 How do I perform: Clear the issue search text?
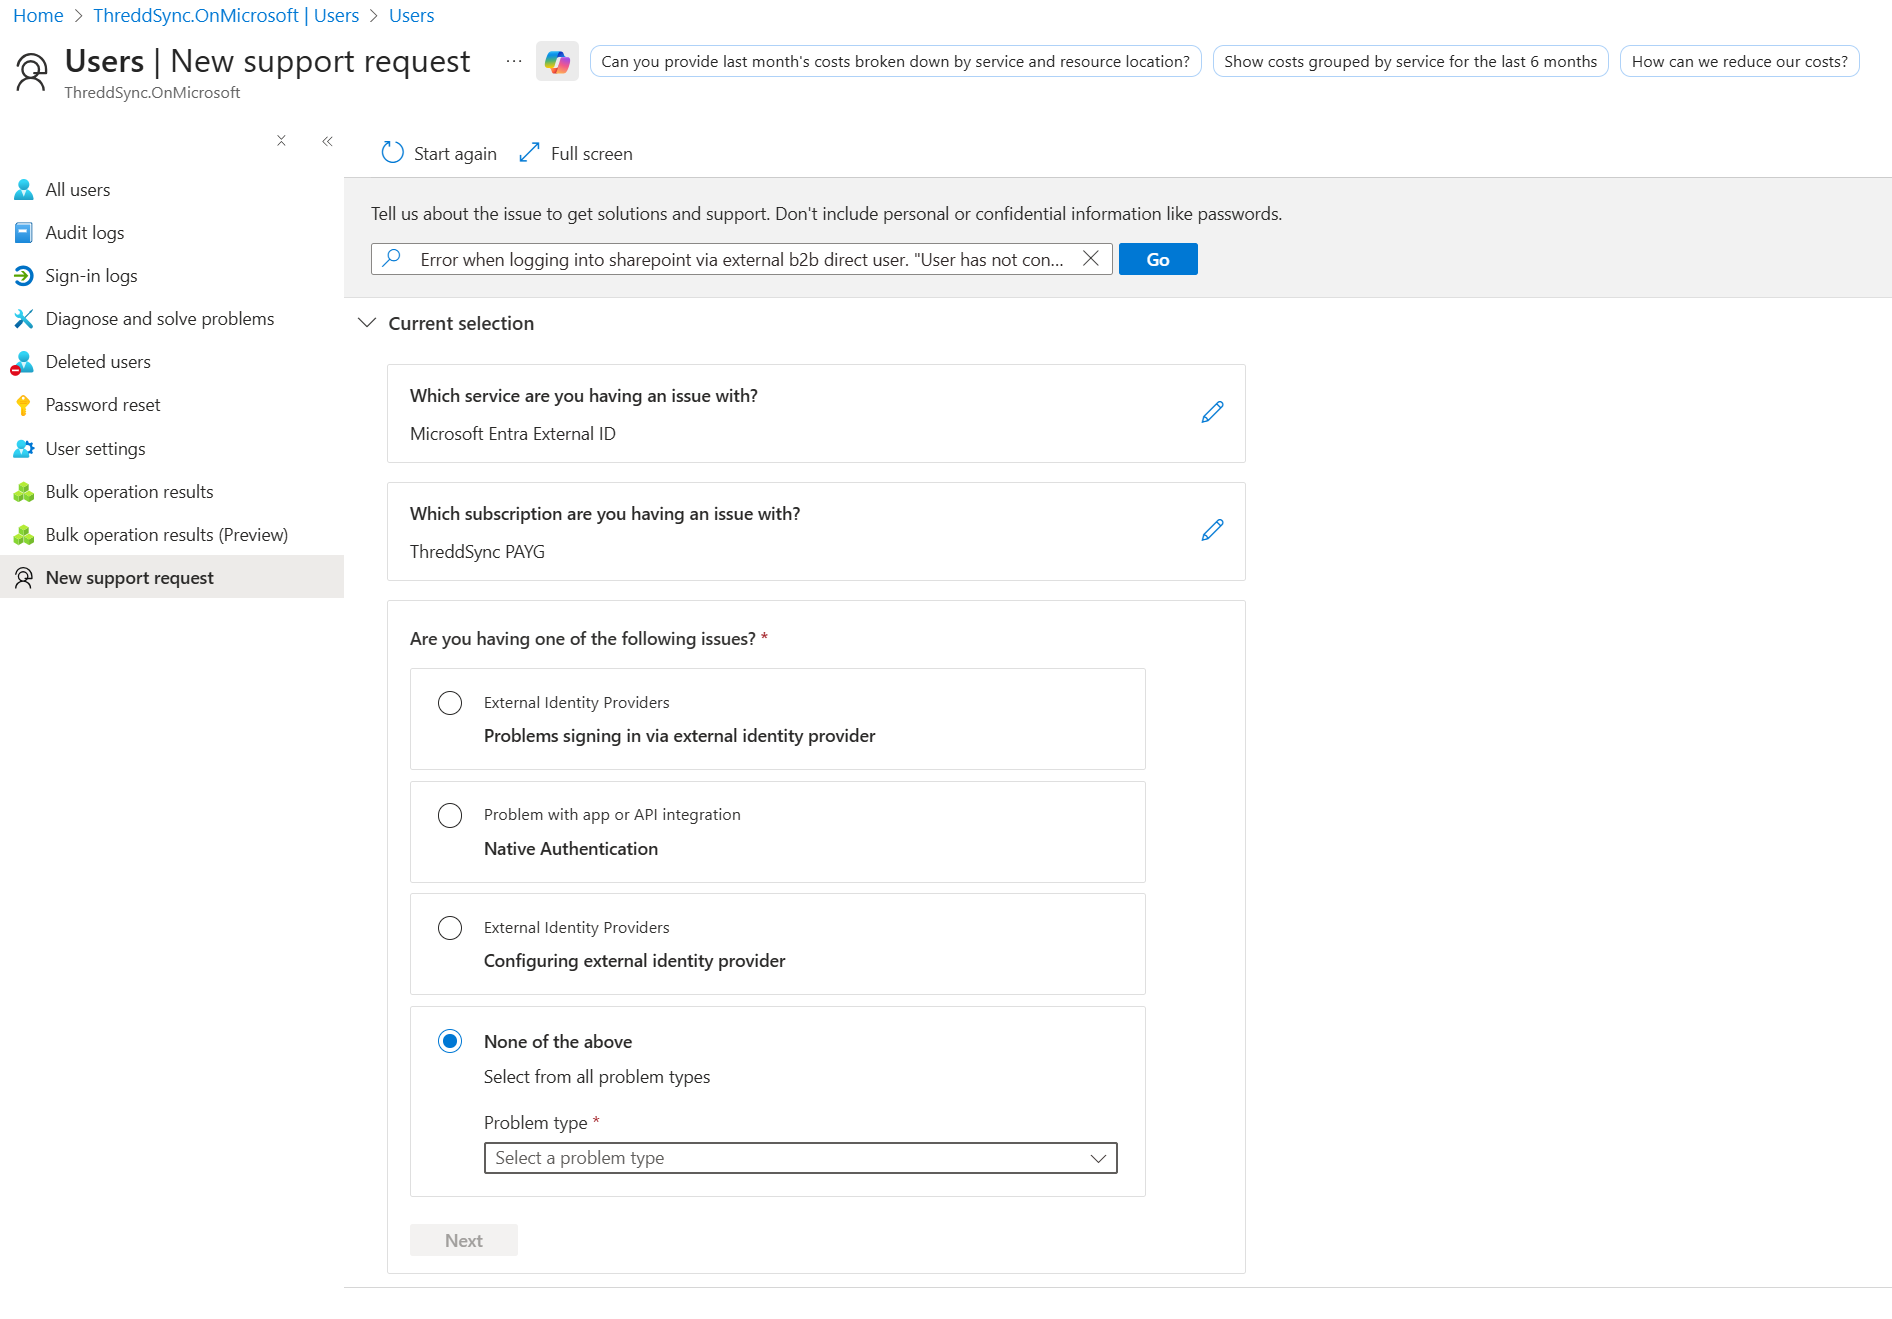1091,259
